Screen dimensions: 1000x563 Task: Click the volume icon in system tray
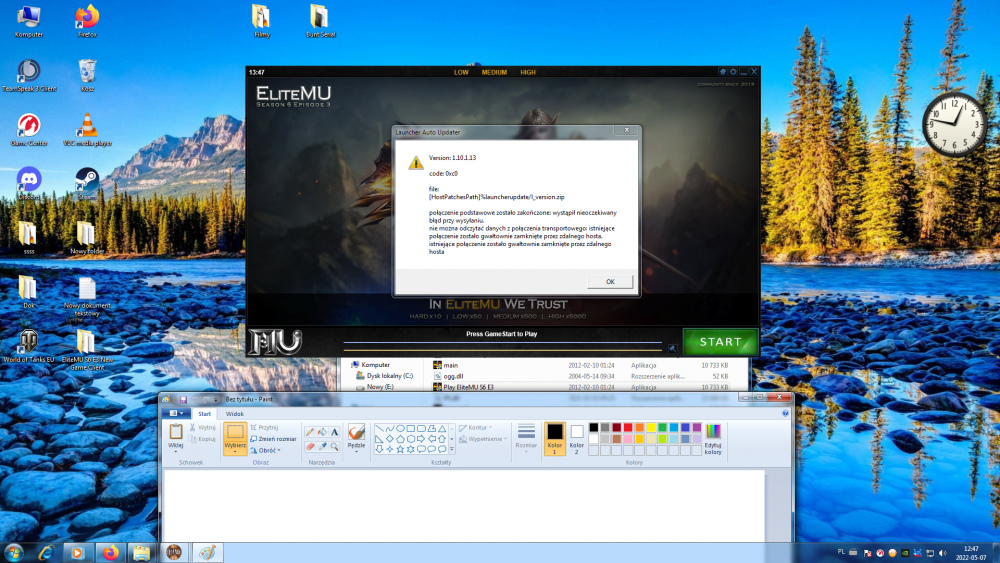[x=943, y=553]
